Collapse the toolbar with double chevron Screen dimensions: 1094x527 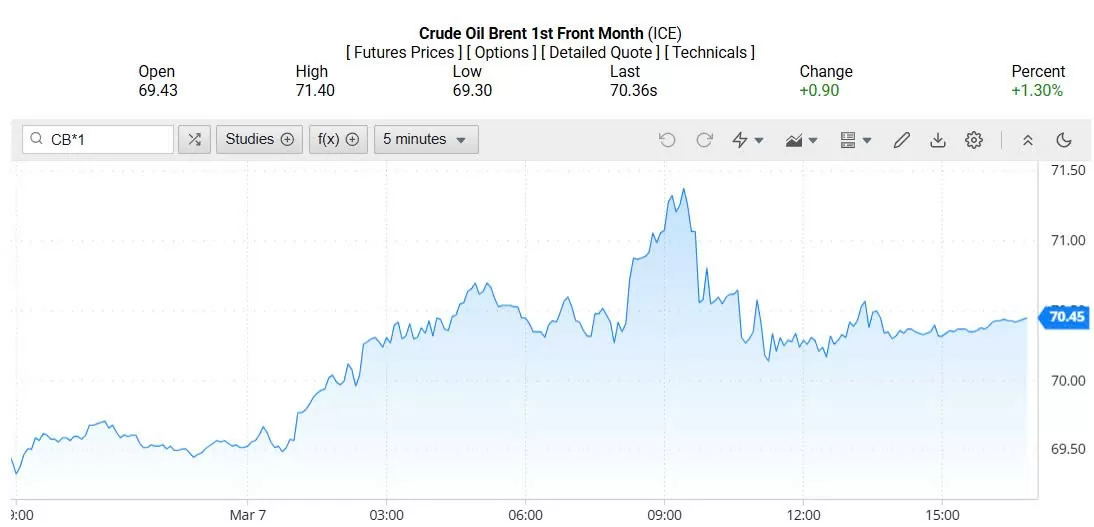pos(1028,140)
